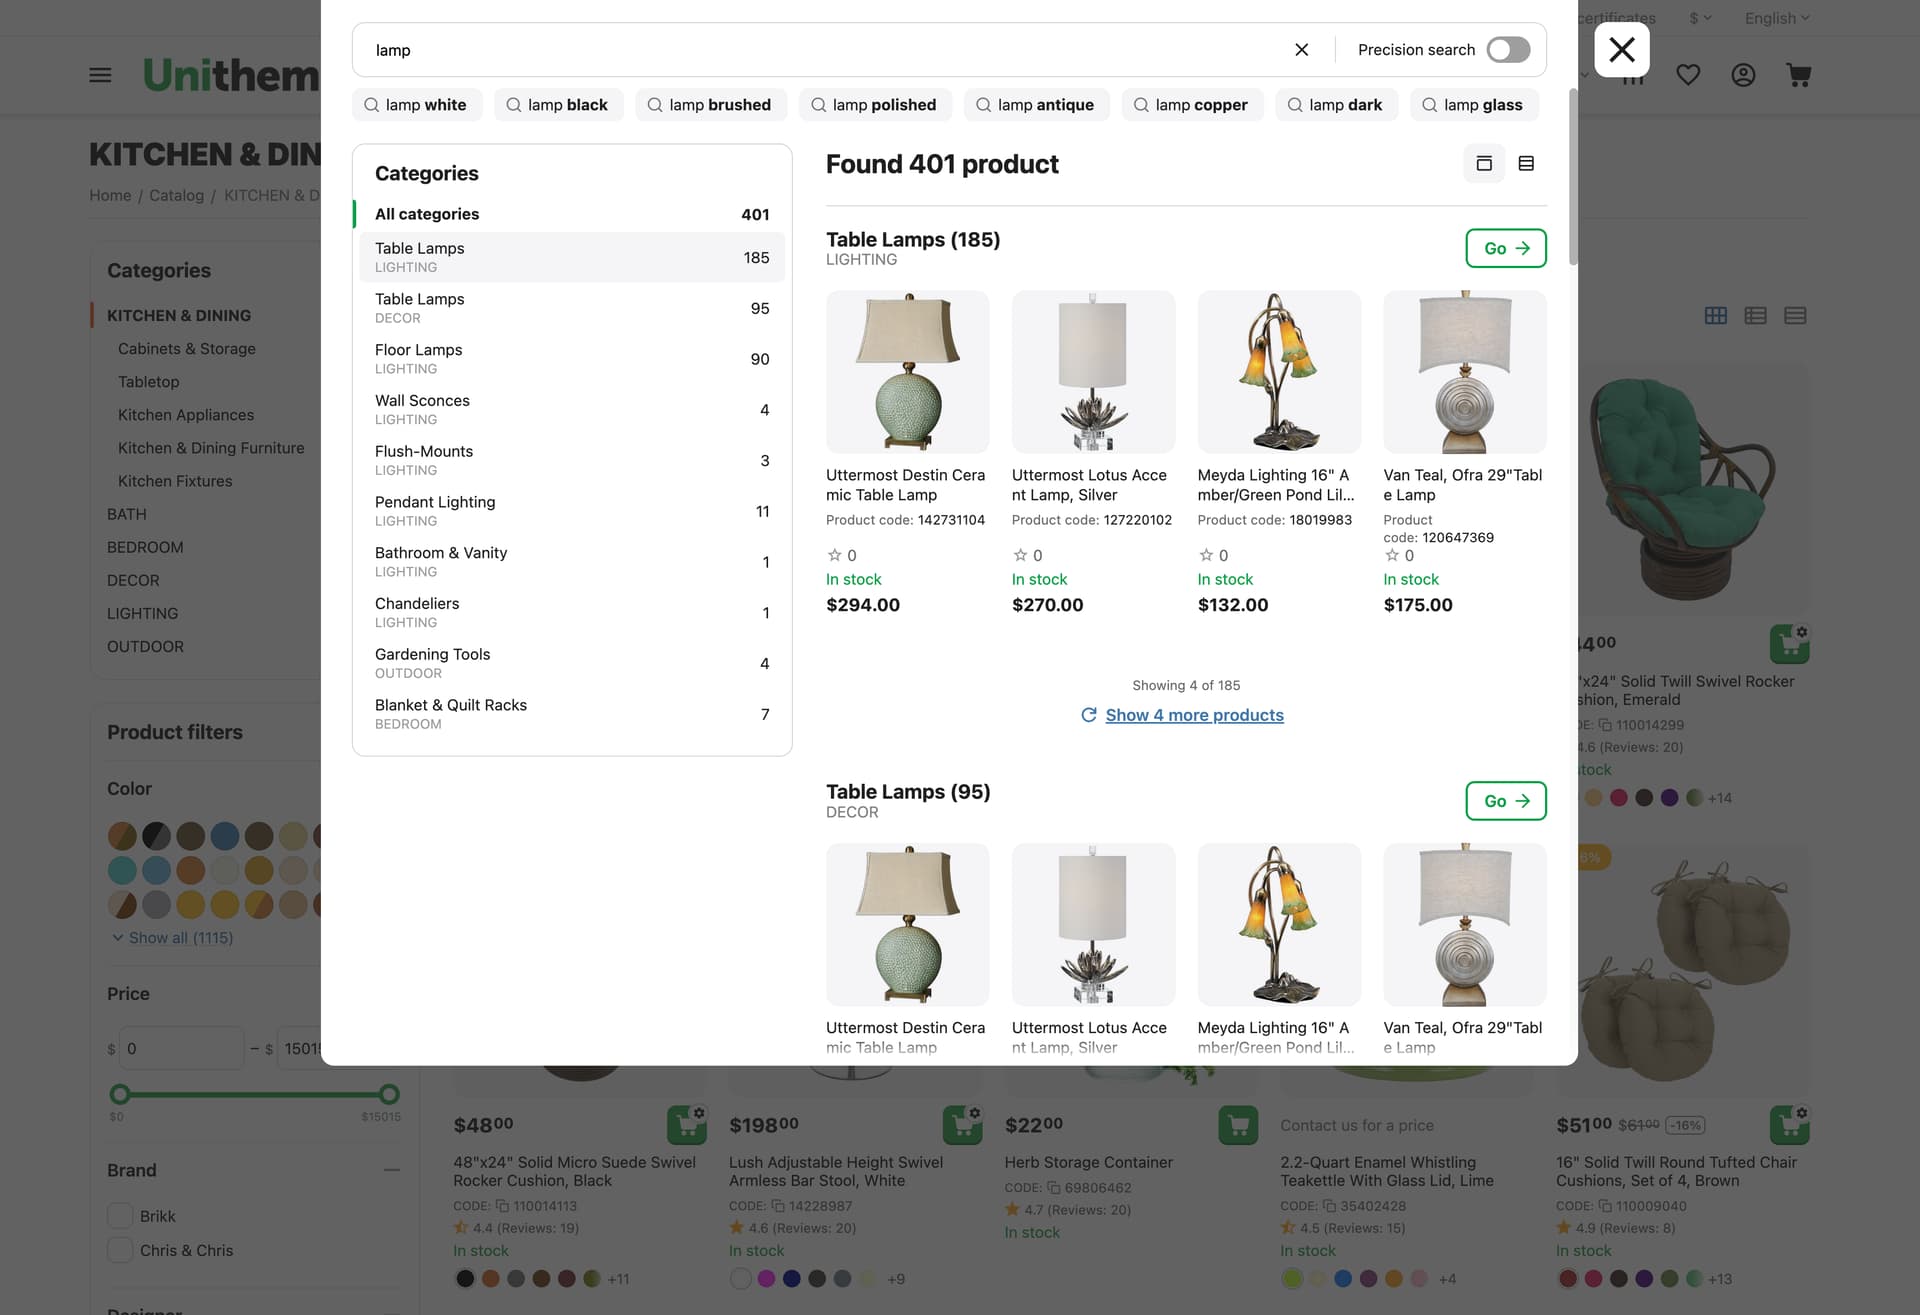Select catalog grid view icon
The height and width of the screenshot is (1315, 1920).
point(1715,316)
